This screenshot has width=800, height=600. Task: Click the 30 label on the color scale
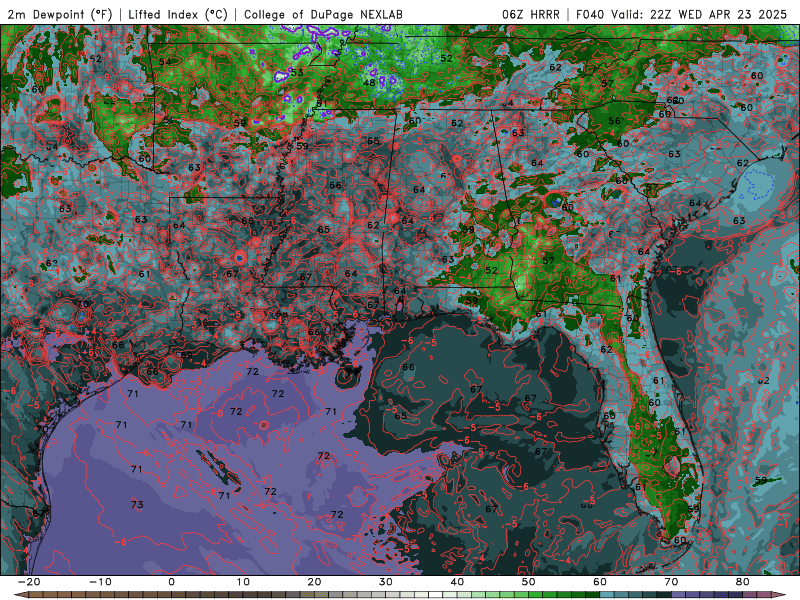(386, 582)
